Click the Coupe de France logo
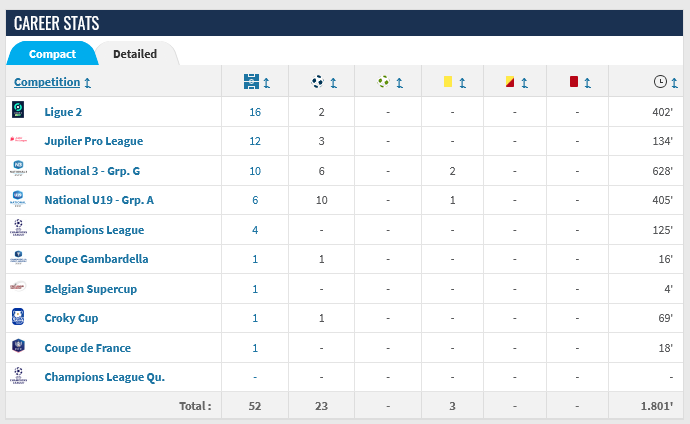 18,347
